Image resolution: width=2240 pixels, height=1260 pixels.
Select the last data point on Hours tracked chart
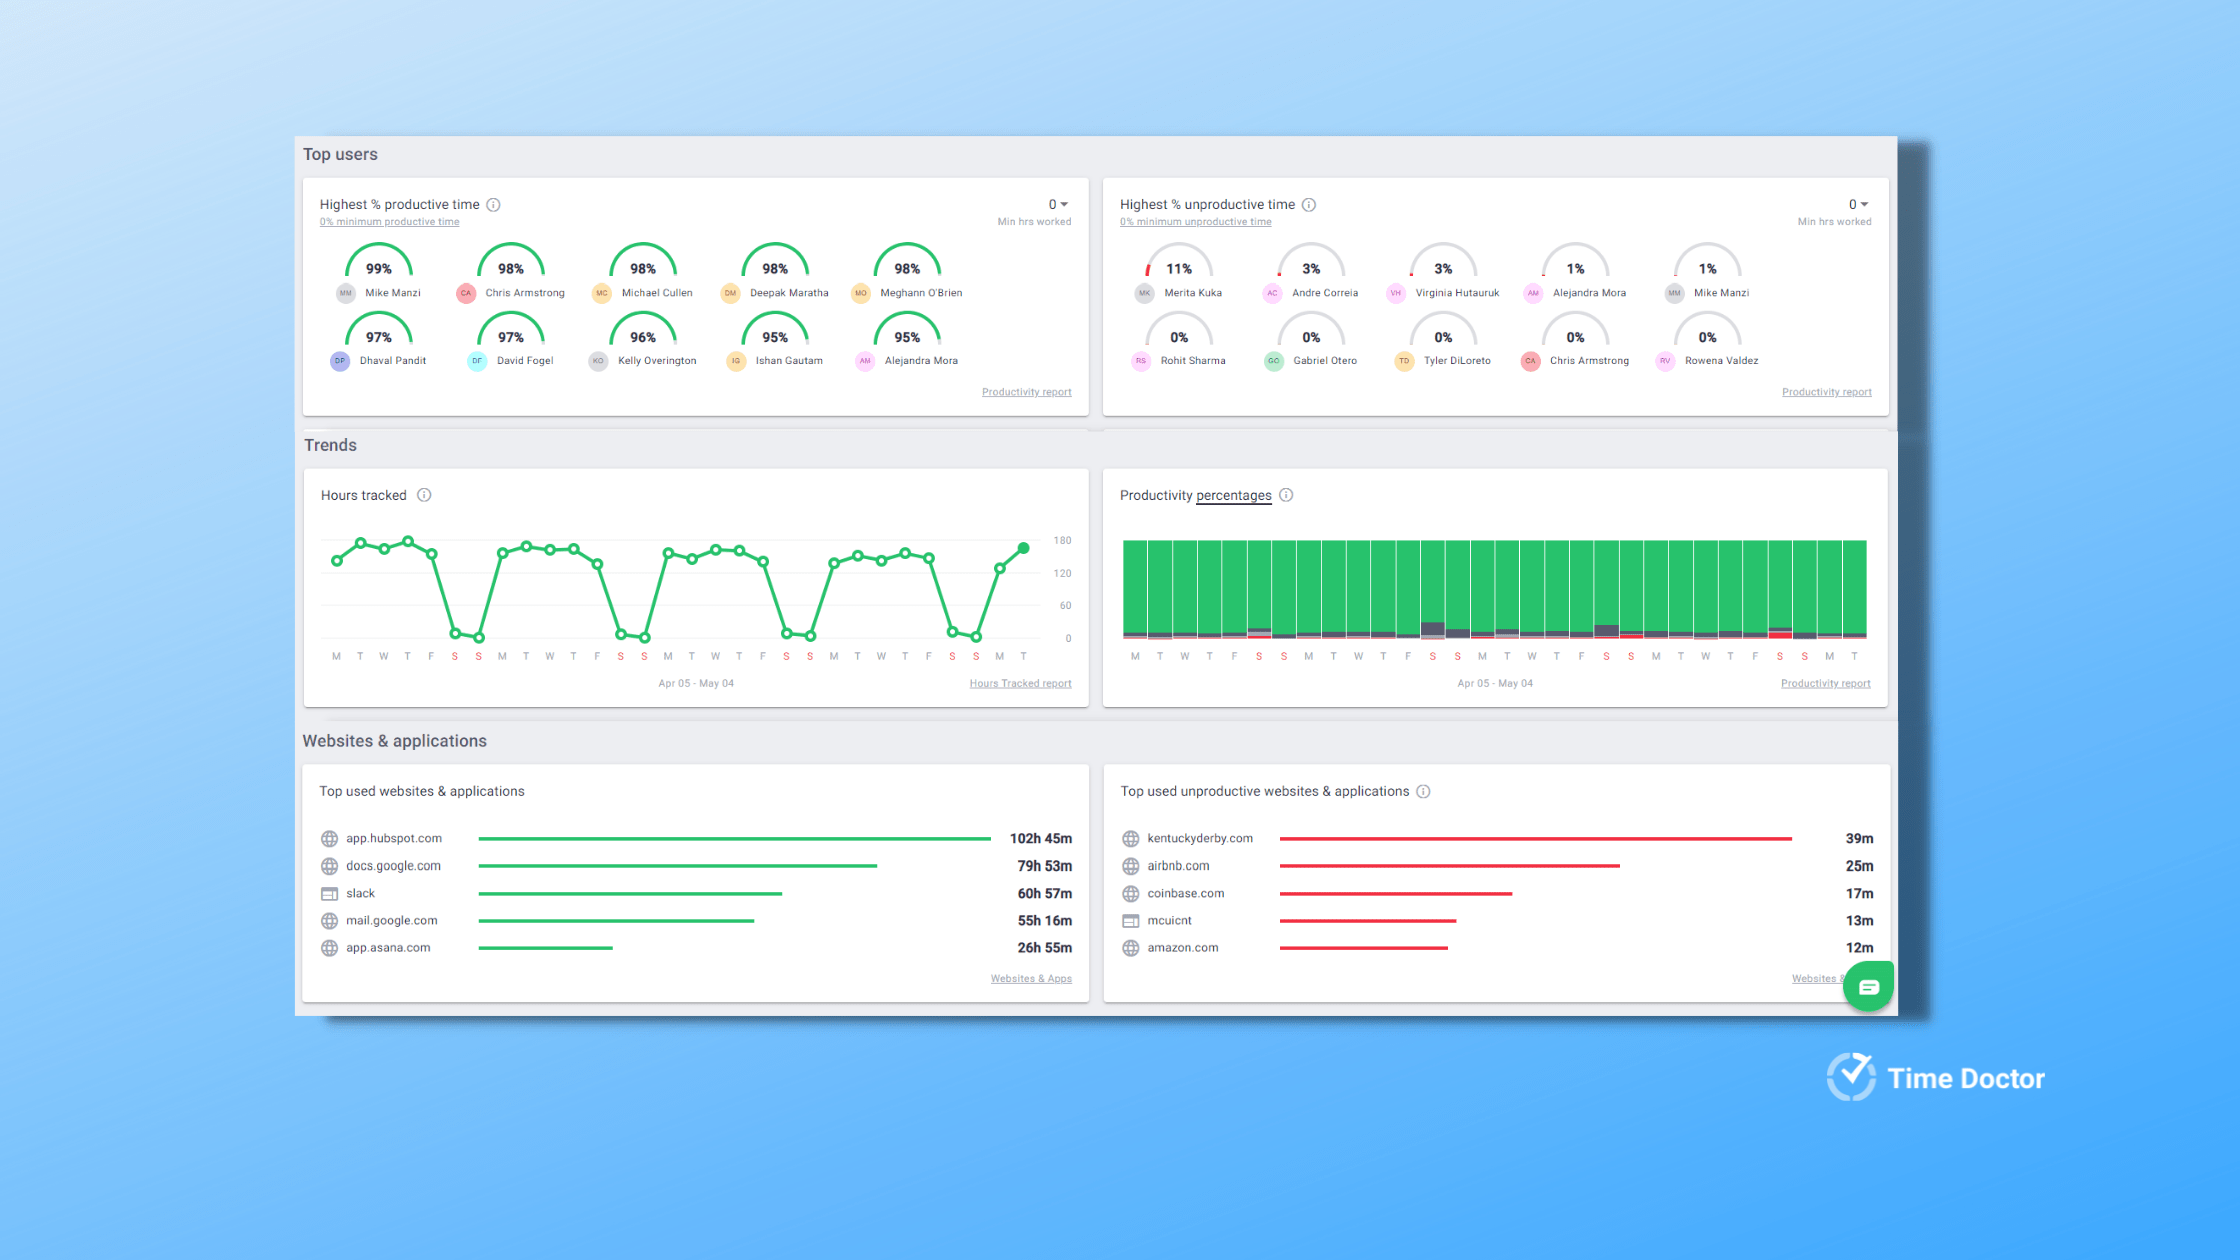tap(1023, 548)
